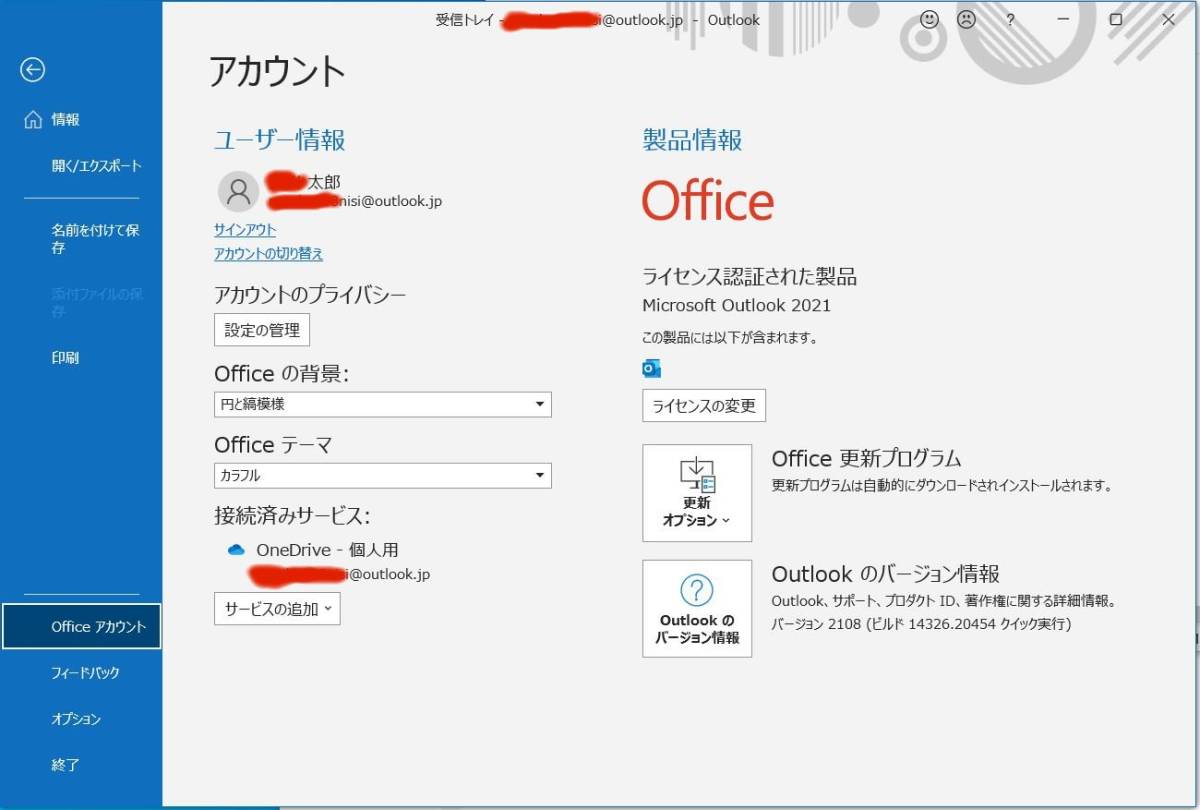The image size is (1200, 810).
Task: Click the アカウントの切り替え link
Action: tap(268, 254)
